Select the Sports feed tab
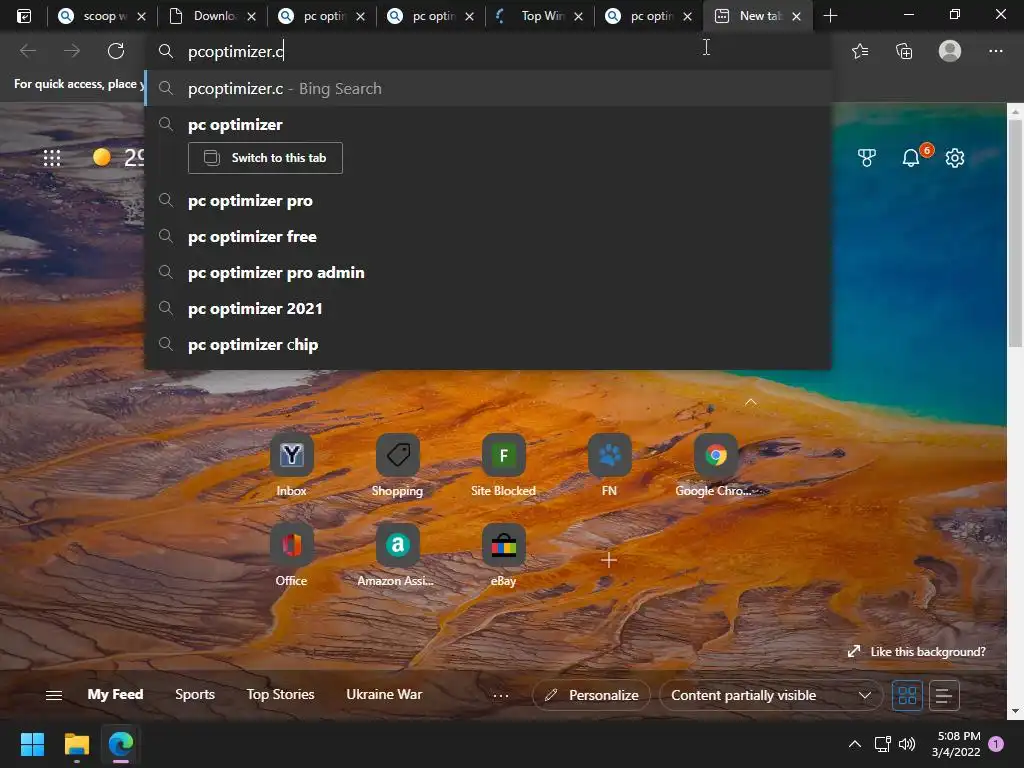 coord(195,694)
